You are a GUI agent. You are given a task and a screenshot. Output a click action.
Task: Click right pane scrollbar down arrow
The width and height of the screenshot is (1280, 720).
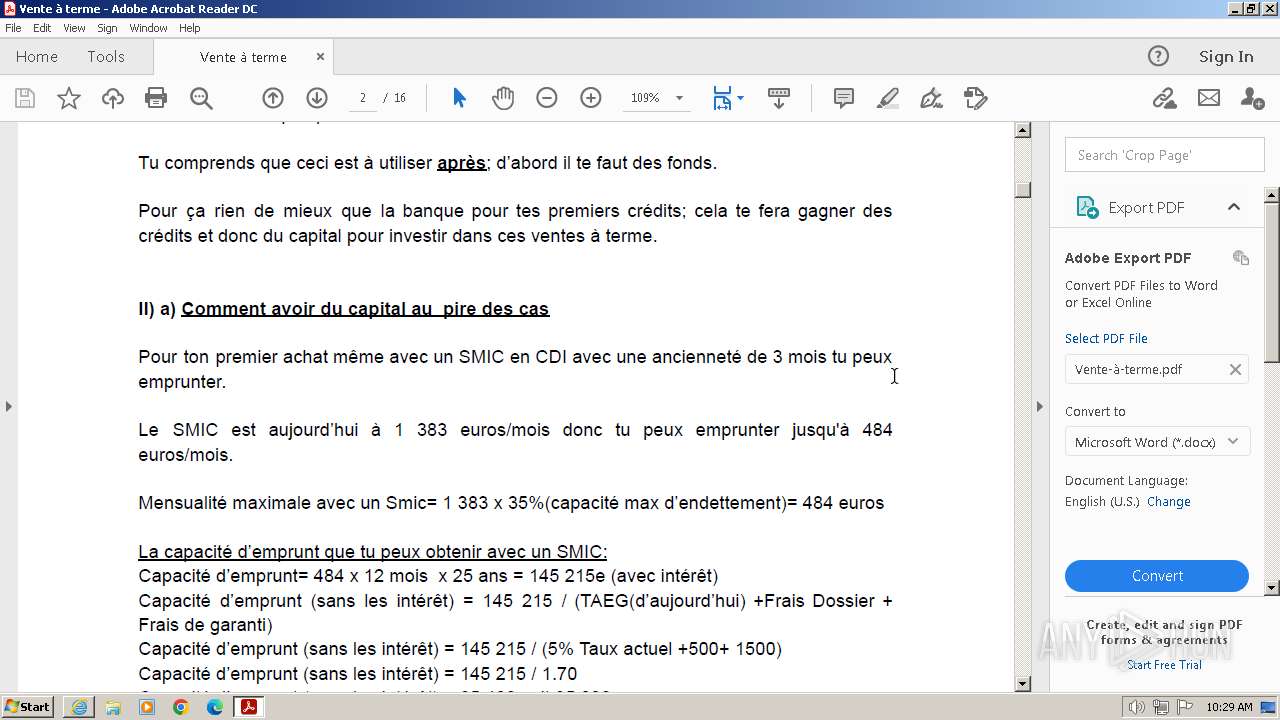pyautogui.click(x=1272, y=588)
